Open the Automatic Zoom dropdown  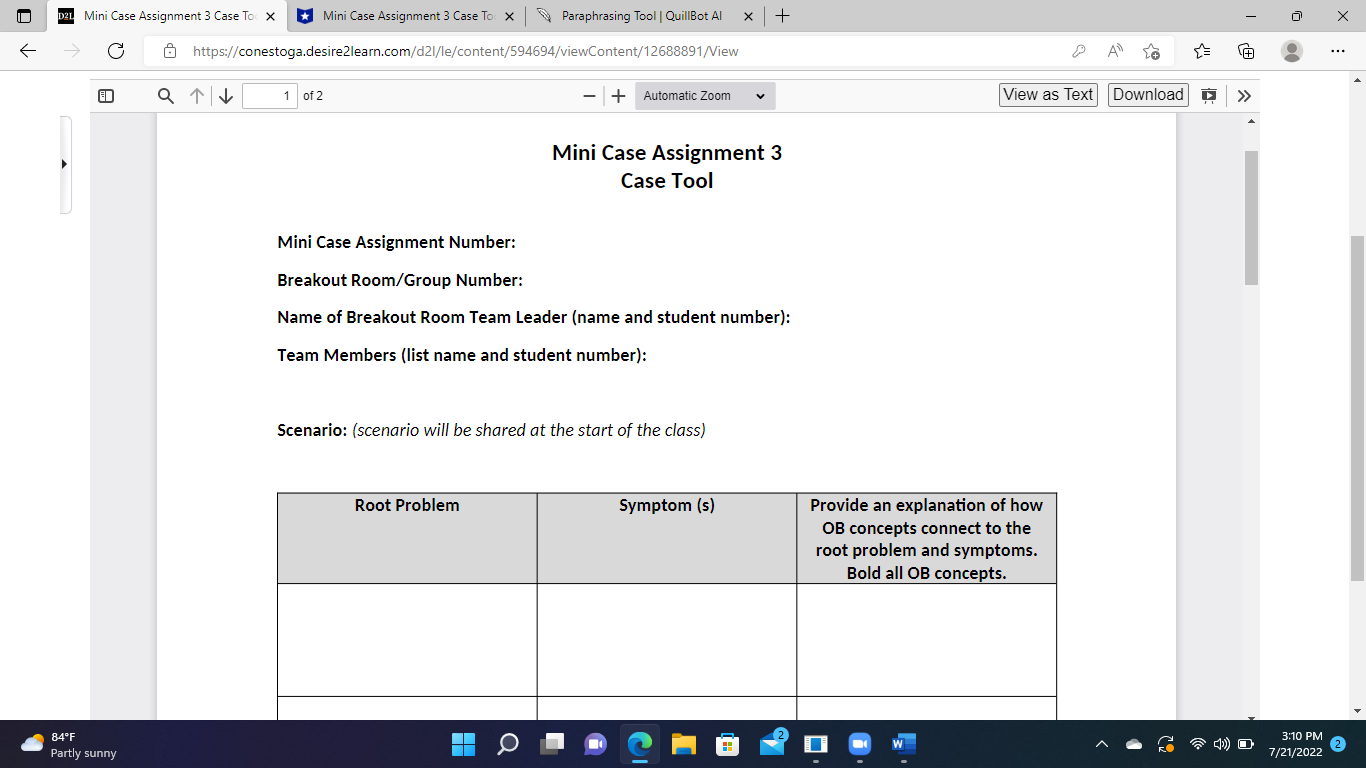coord(705,95)
